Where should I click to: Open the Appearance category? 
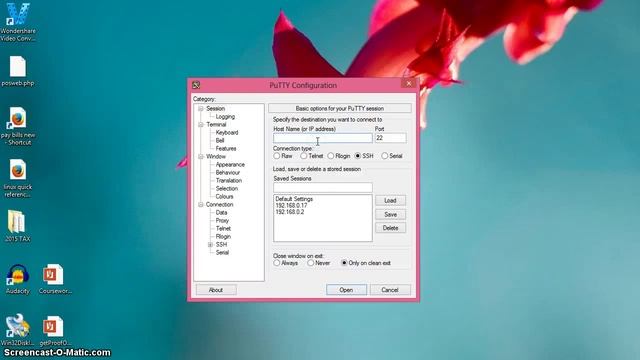[230, 164]
